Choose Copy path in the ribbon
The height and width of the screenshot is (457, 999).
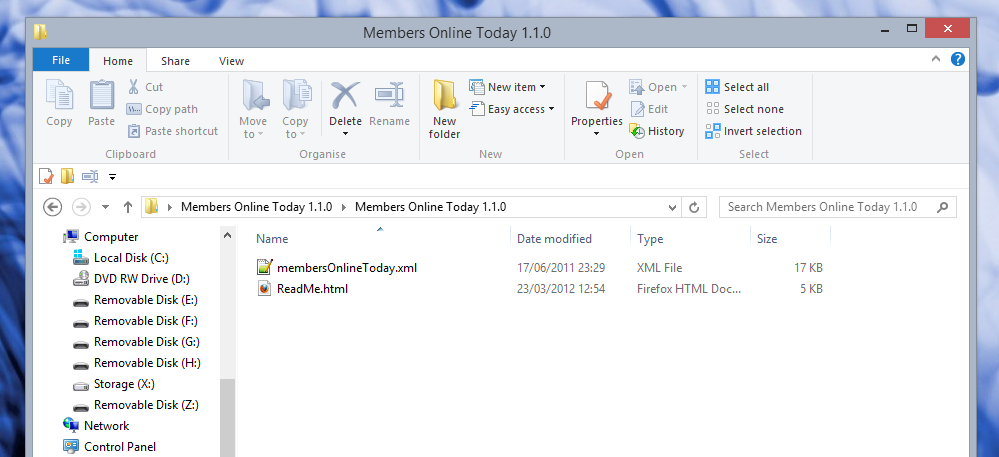[x=162, y=109]
